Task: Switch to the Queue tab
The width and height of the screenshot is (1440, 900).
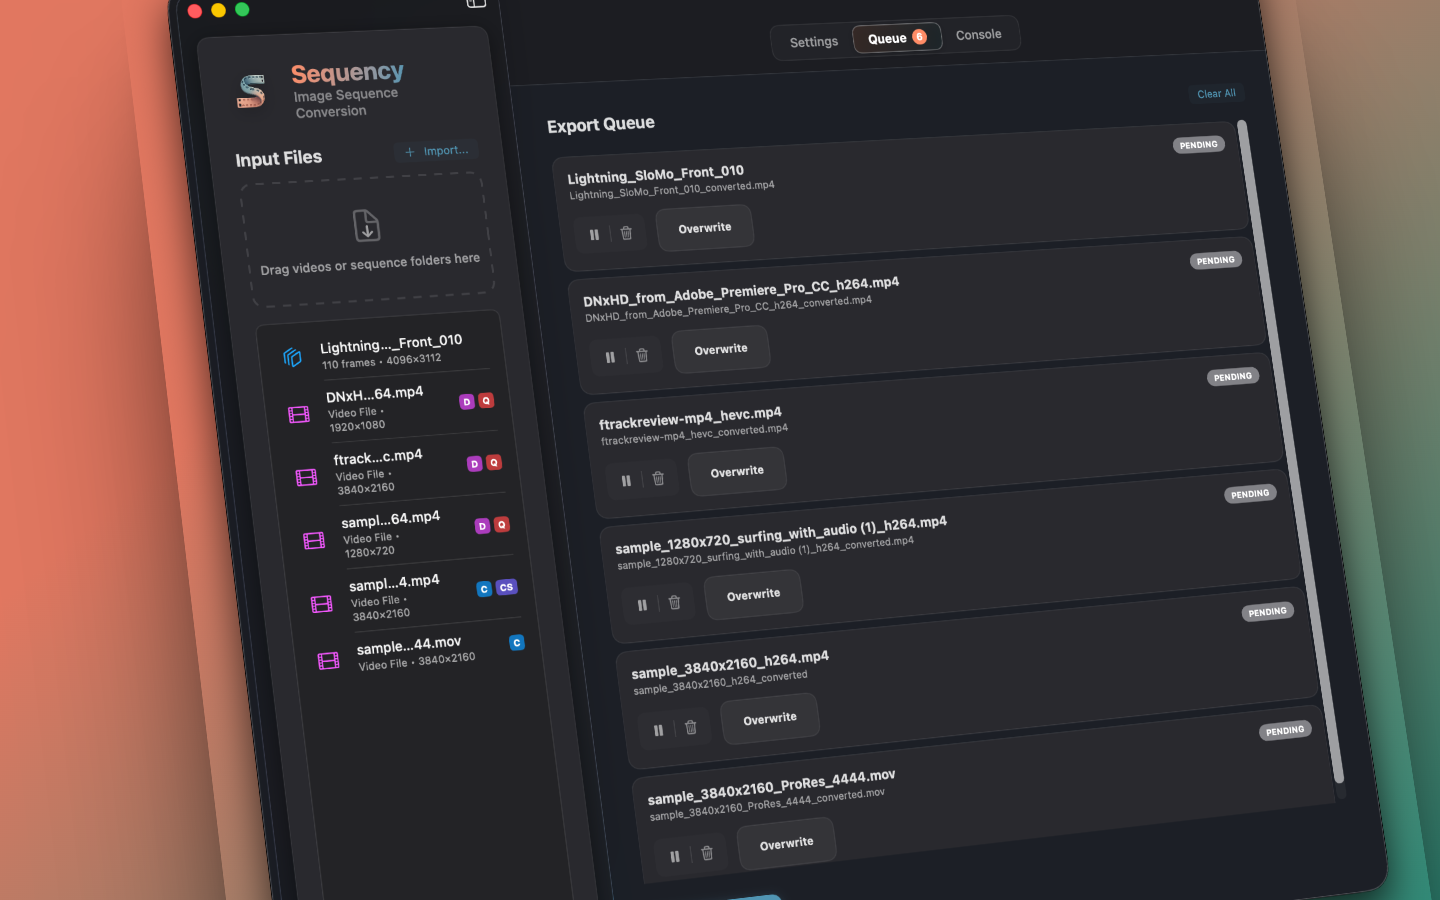Action: pyautogui.click(x=897, y=38)
